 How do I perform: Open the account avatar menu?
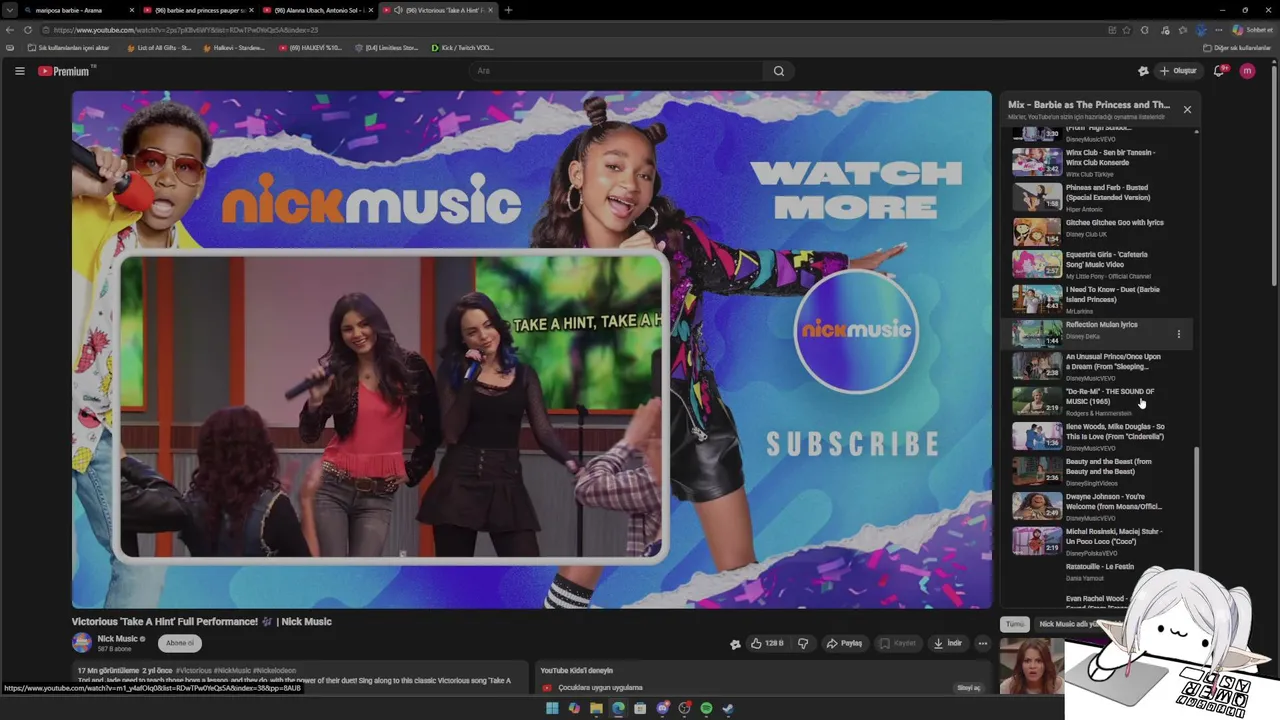(x=1247, y=71)
